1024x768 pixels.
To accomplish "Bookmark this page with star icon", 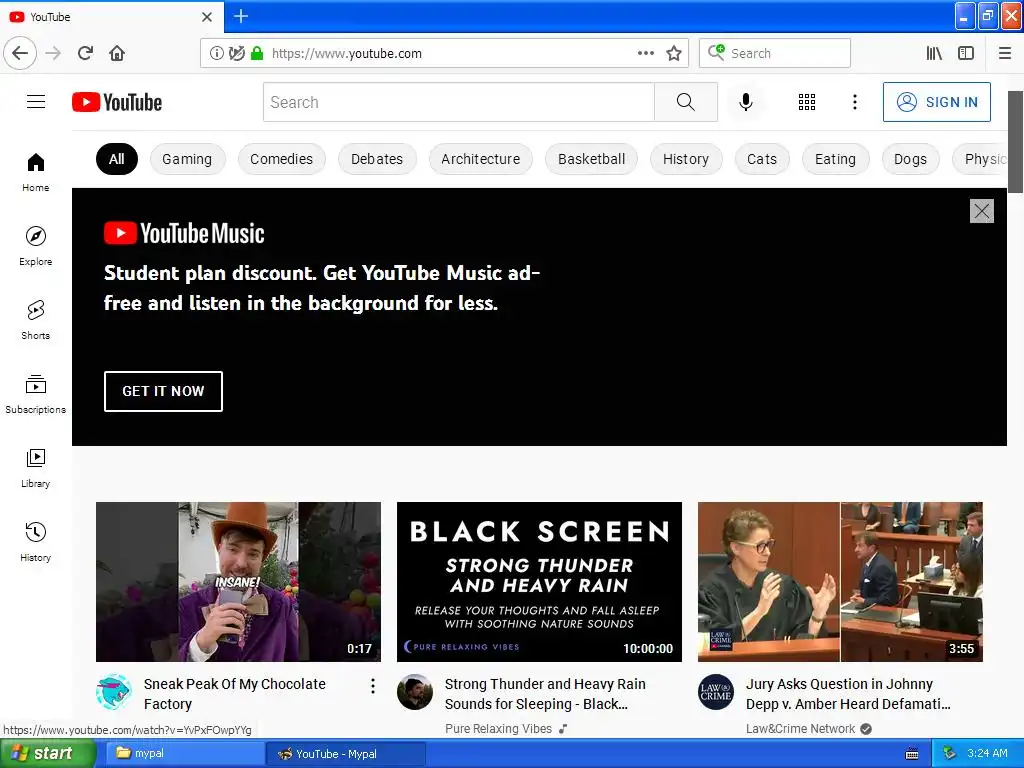I will [674, 54].
